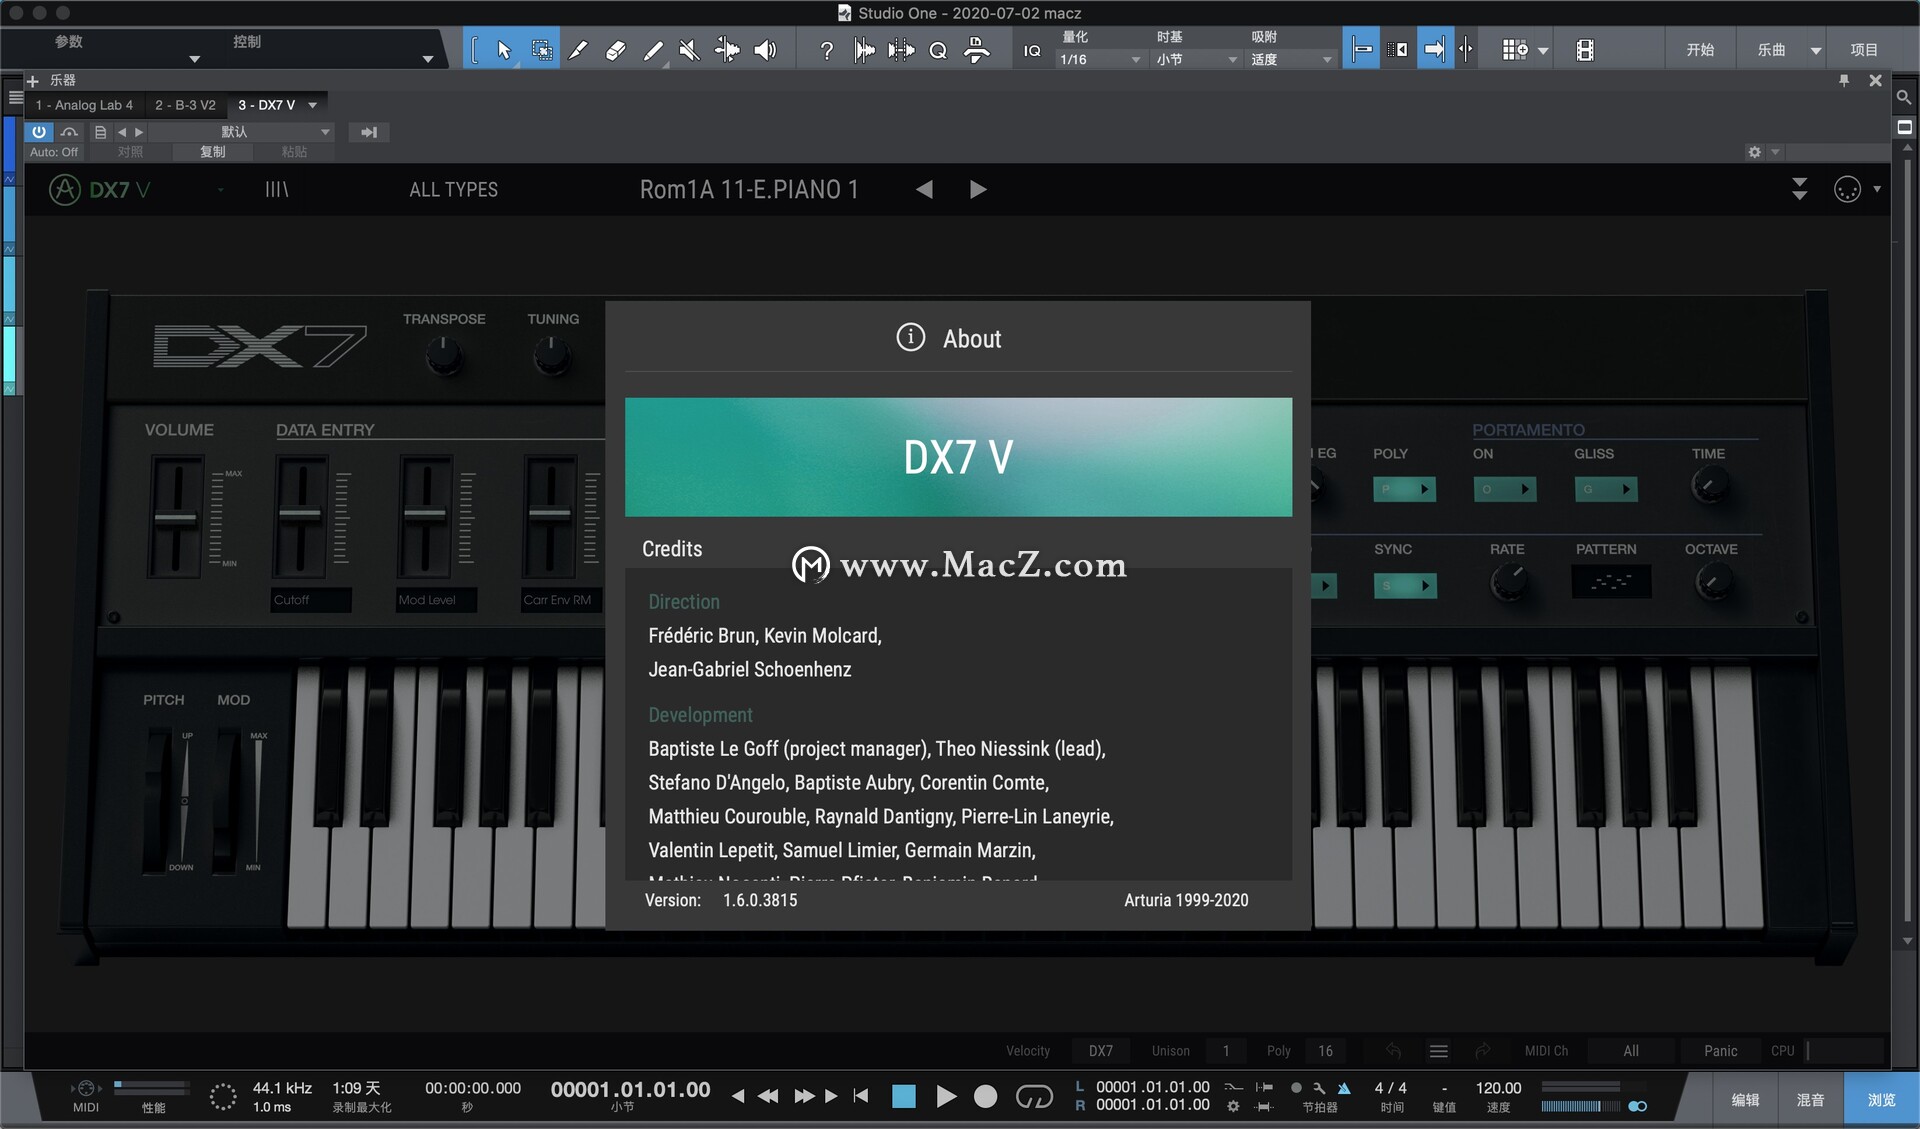This screenshot has width=1920, height=1129.
Task: Open the snap 适度 dropdown
Action: click(x=1291, y=59)
